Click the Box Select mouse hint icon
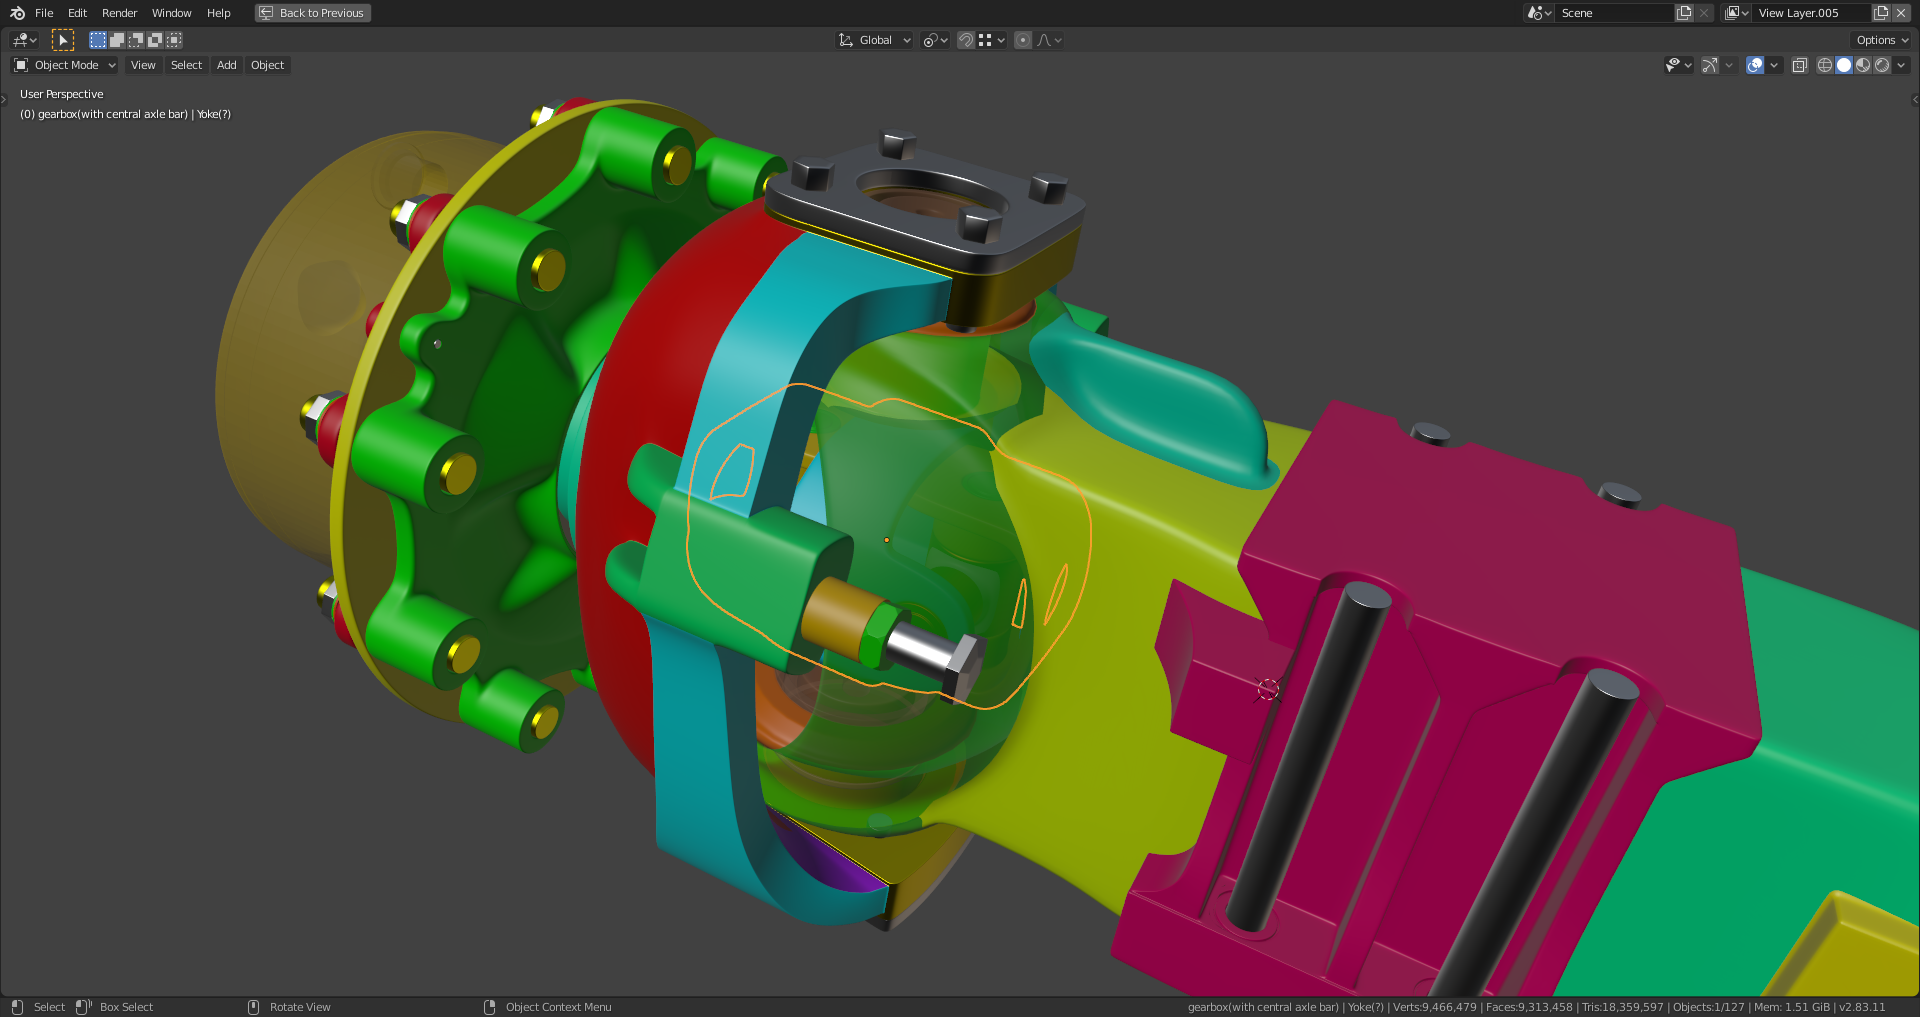This screenshot has width=1920, height=1017. 84,1007
